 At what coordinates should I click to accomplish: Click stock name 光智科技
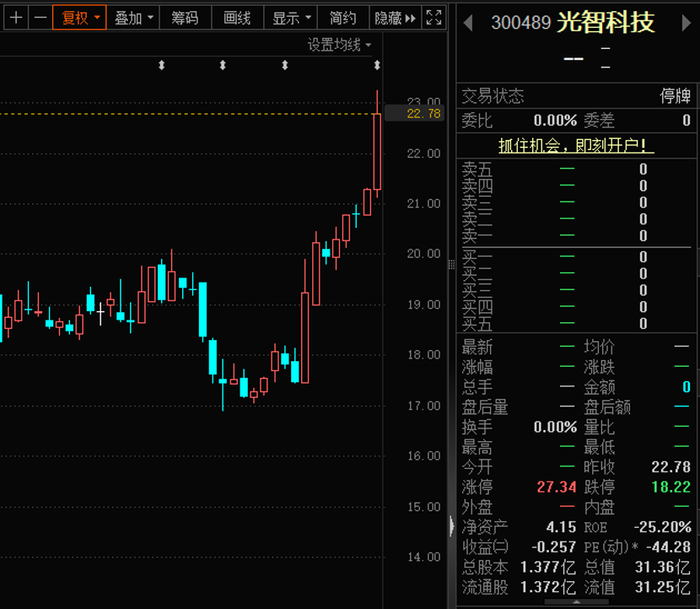(606, 21)
